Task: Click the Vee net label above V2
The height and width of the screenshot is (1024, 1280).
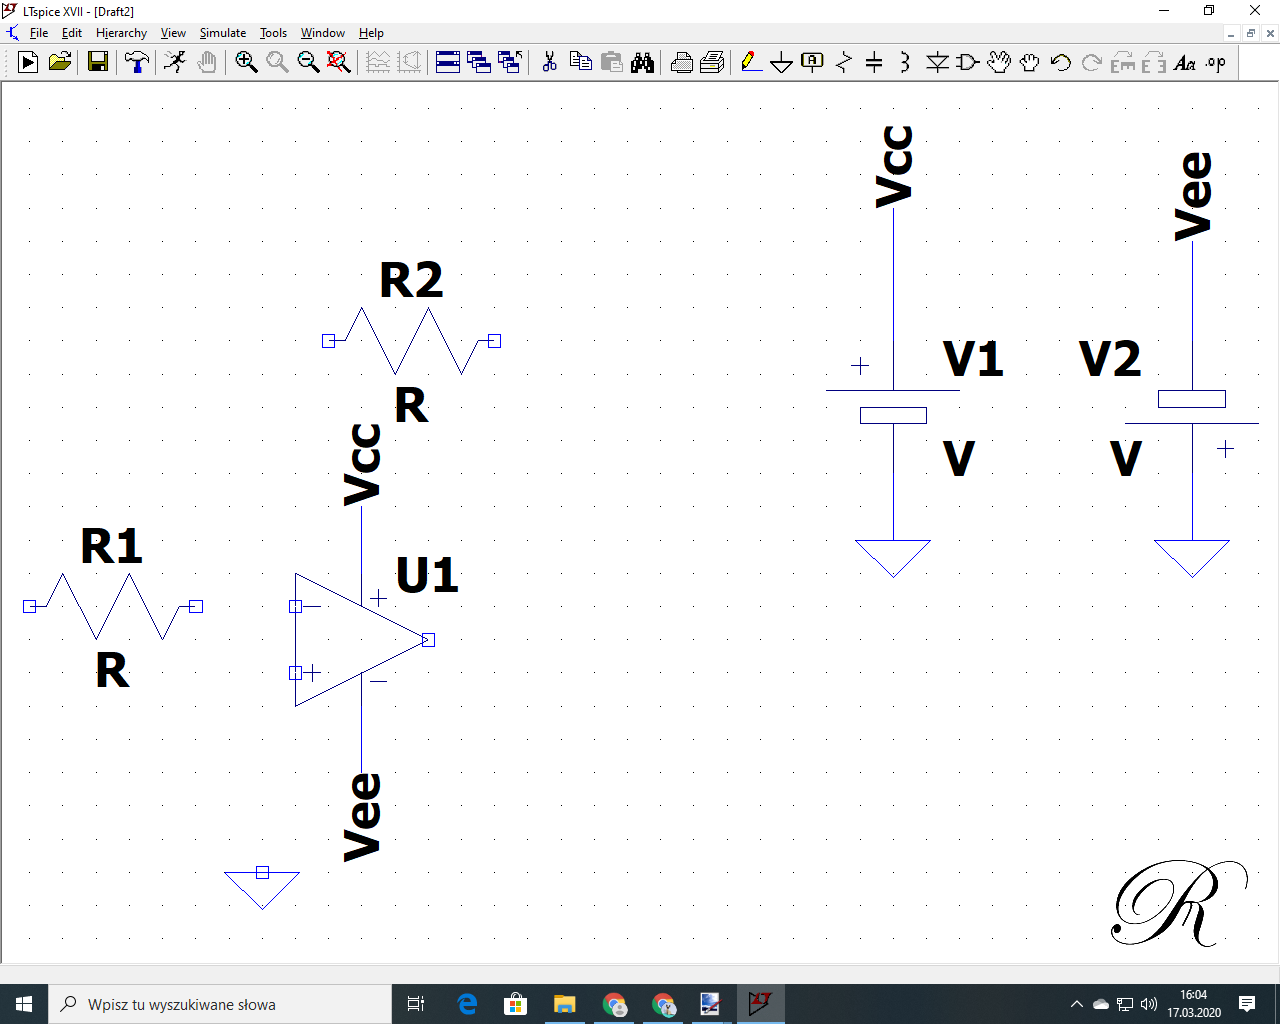Action: 1192,196
